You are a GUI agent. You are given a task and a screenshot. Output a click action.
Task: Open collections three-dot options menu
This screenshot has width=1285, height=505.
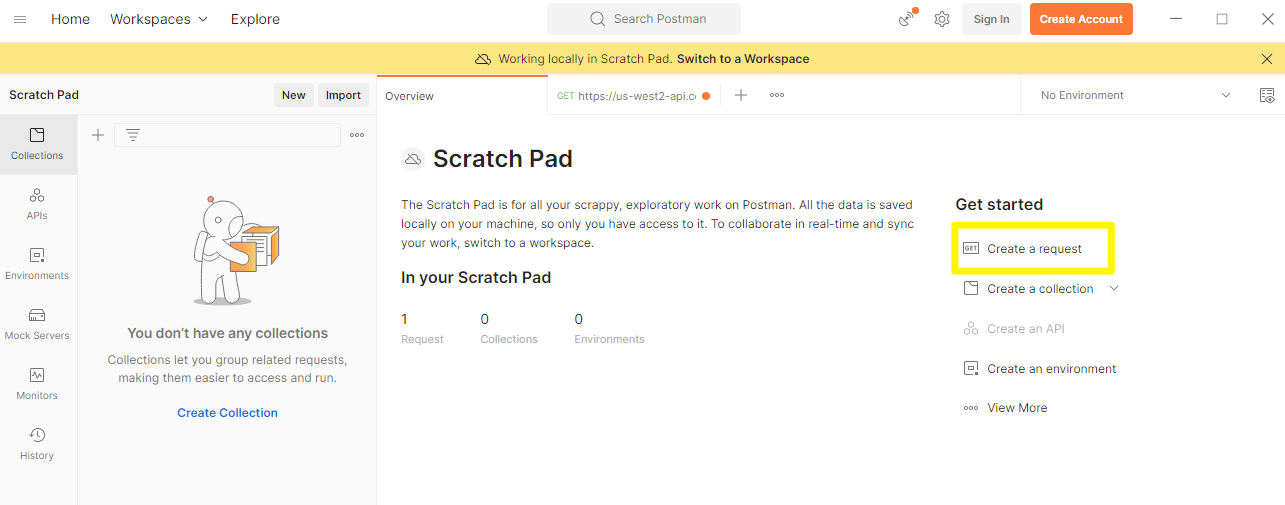point(357,135)
